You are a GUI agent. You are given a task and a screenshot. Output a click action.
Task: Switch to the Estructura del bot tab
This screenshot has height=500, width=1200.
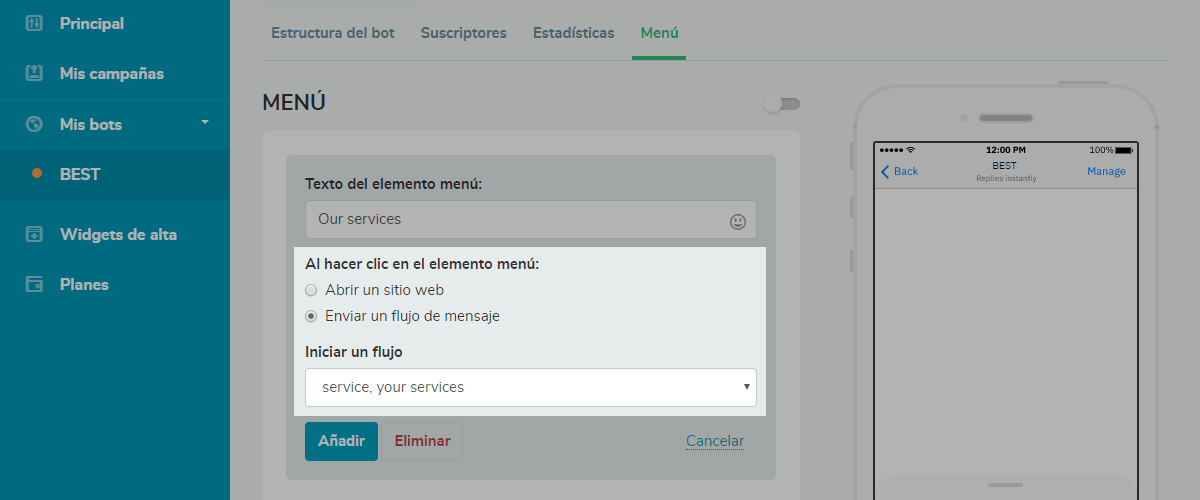click(x=333, y=33)
